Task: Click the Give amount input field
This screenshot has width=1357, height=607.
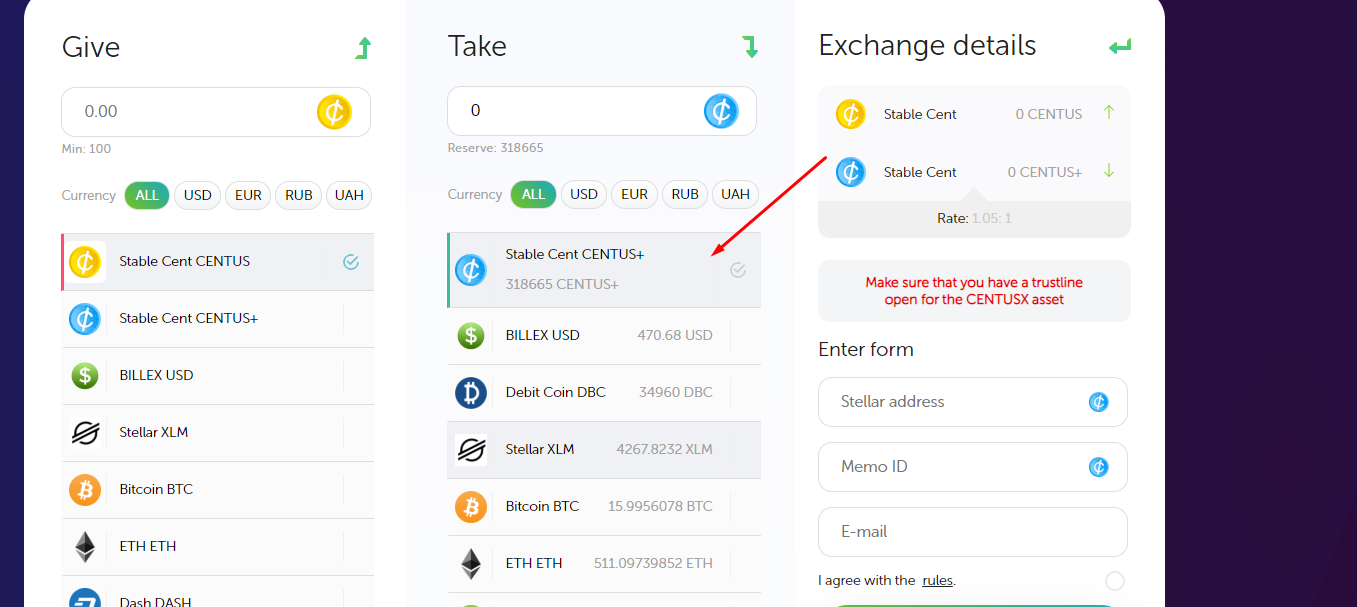Action: click(216, 112)
